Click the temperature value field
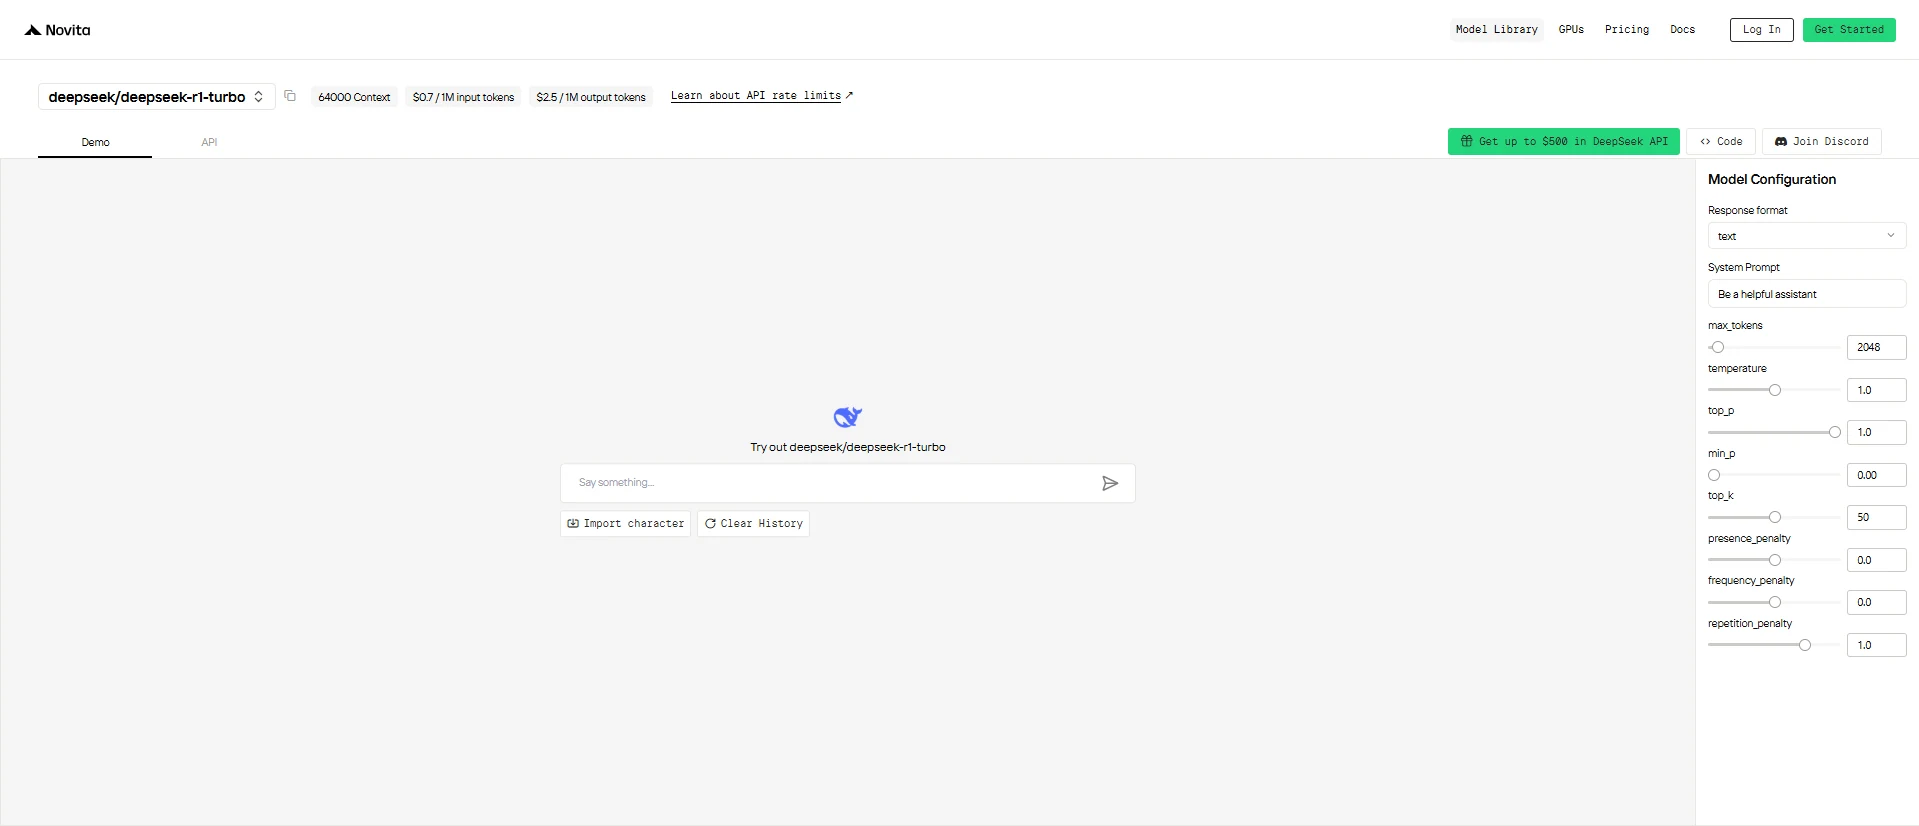The image size is (1919, 826). tap(1876, 390)
